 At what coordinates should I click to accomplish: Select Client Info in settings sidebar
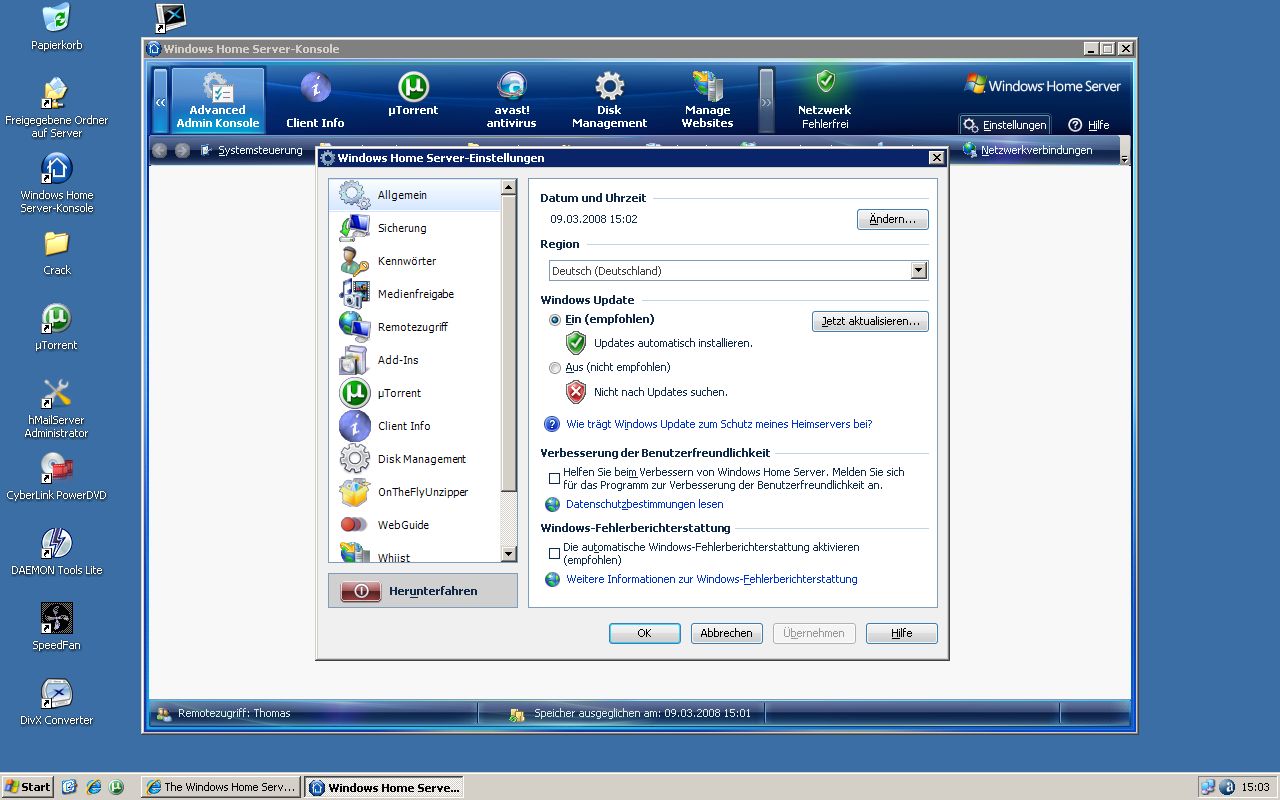(x=414, y=426)
